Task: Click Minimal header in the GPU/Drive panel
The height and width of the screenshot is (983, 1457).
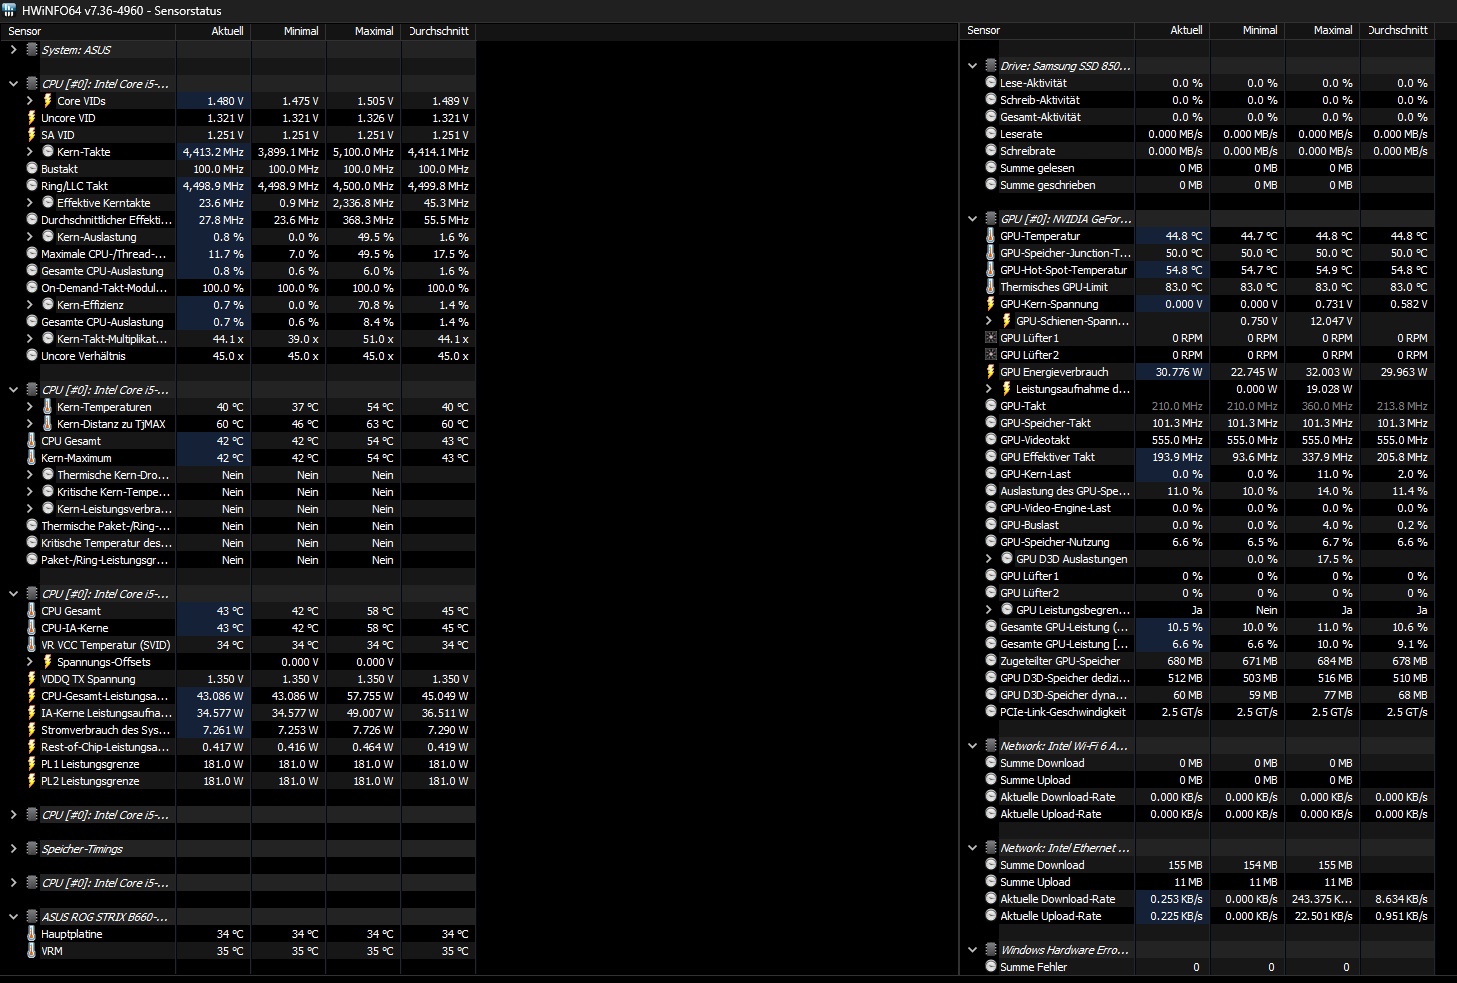Action: 1247,30
